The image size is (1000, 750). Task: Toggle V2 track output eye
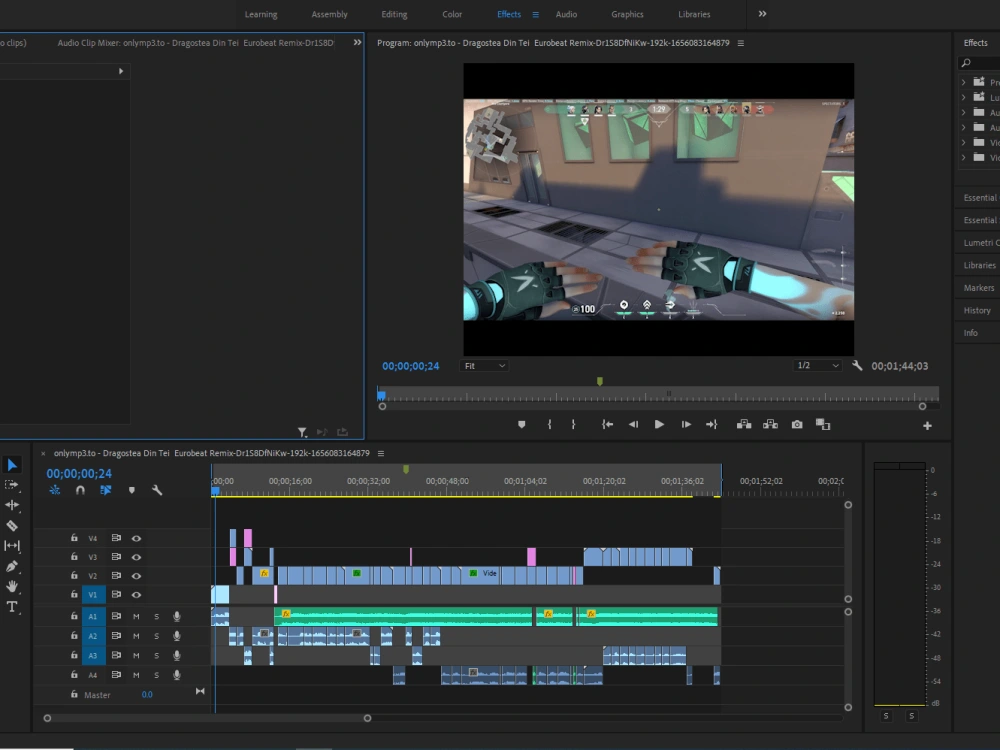(x=136, y=576)
